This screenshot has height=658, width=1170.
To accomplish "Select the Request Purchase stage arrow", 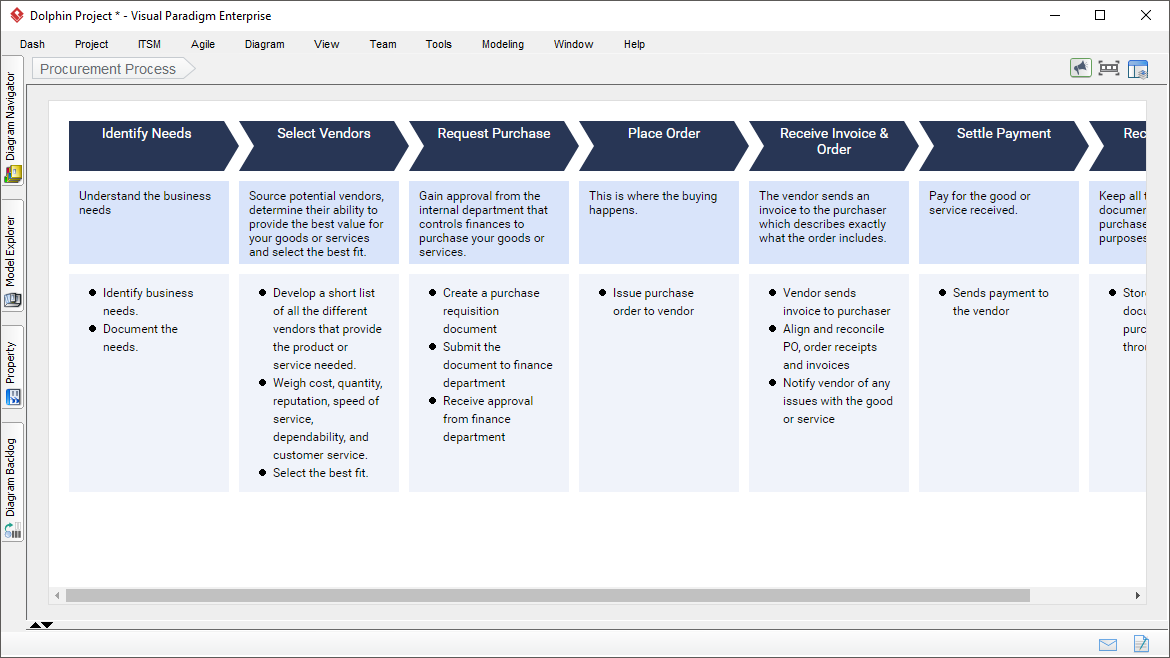I will pos(493,146).
